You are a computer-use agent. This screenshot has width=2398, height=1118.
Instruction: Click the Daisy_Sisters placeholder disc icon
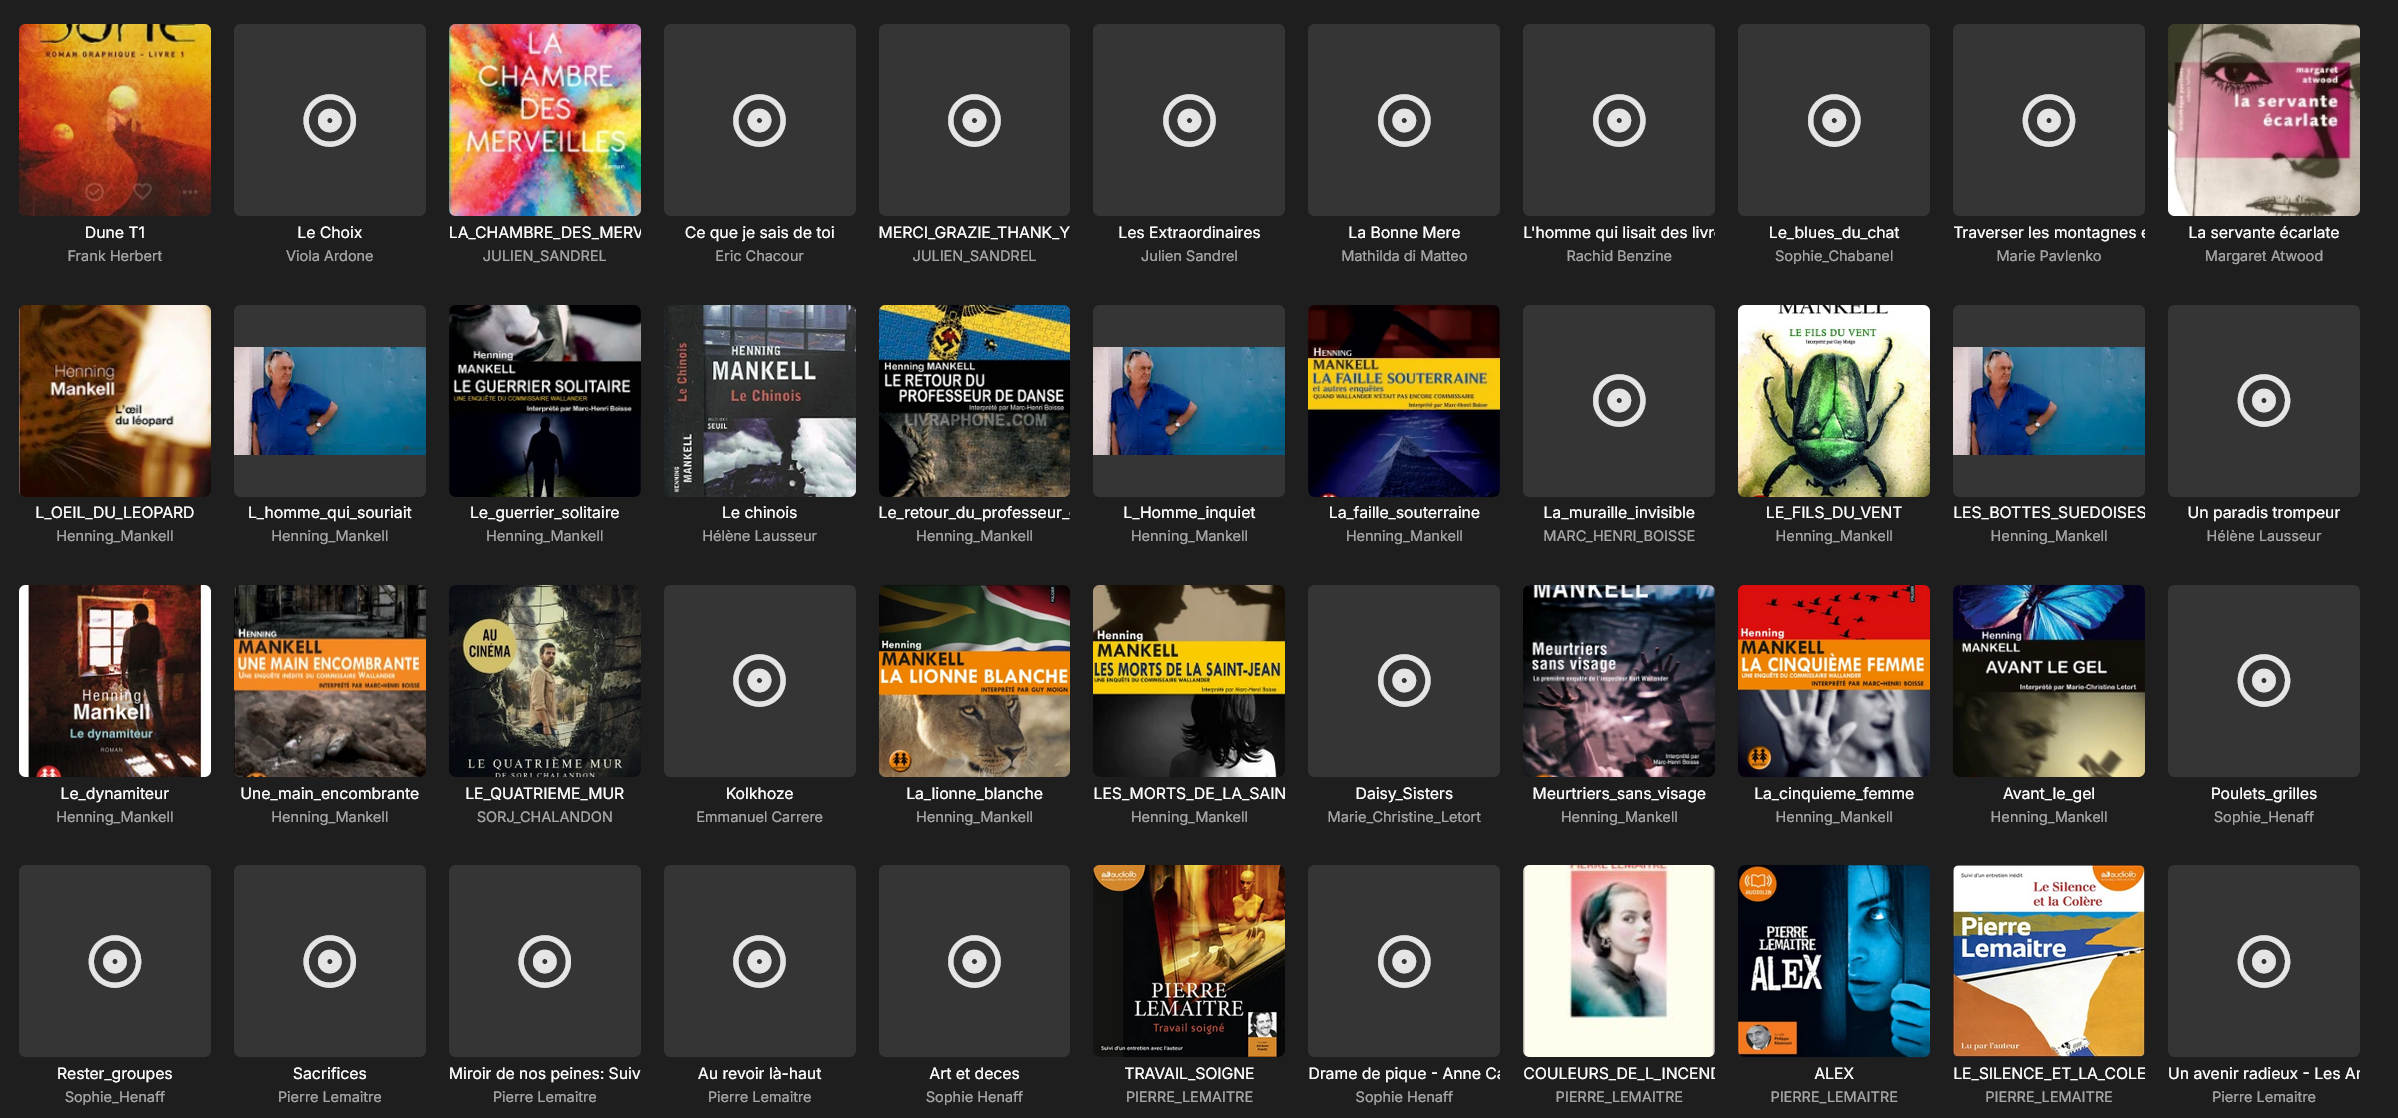1403,681
